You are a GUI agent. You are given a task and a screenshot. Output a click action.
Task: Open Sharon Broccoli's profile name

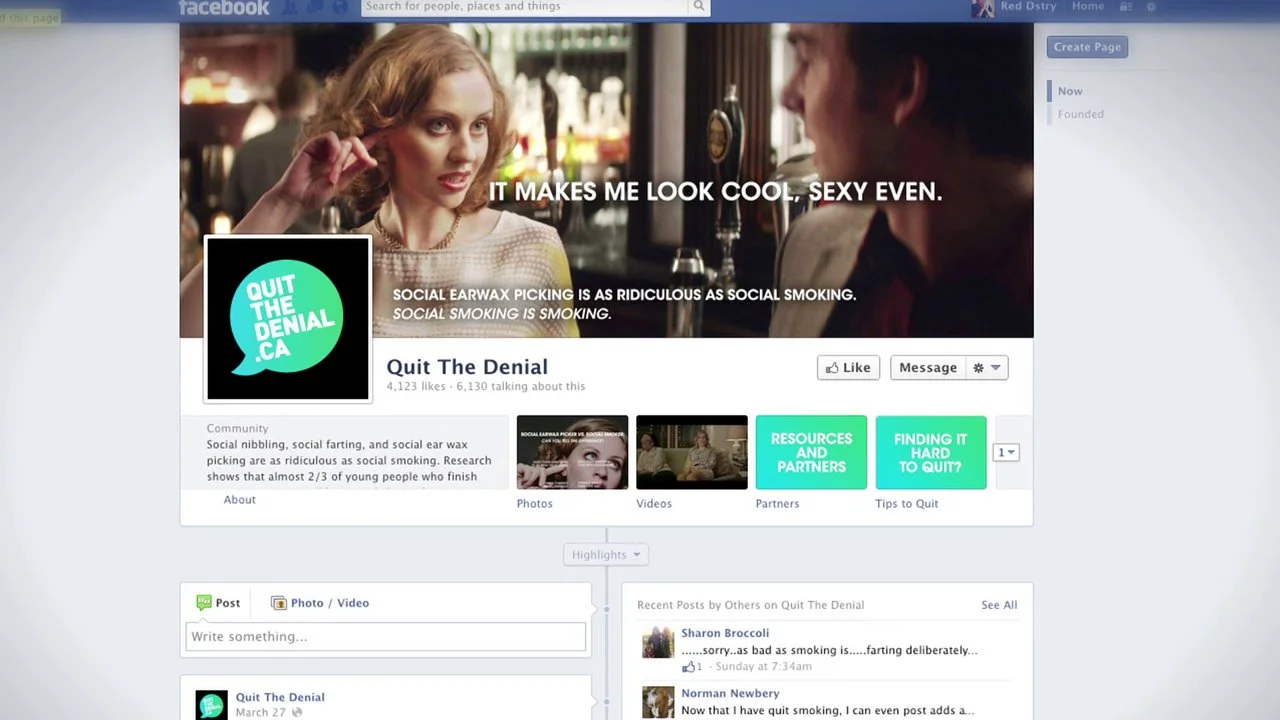point(725,633)
